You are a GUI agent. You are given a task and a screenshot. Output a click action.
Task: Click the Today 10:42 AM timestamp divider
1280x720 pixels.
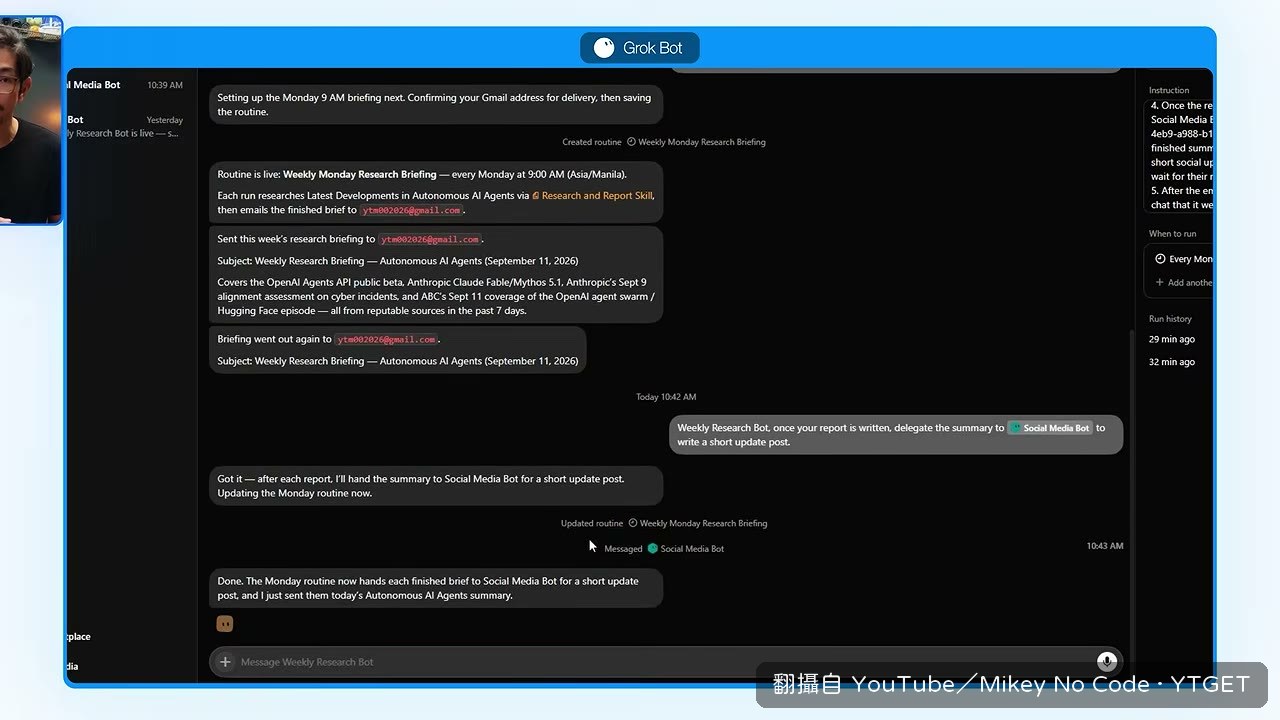[x=666, y=397]
